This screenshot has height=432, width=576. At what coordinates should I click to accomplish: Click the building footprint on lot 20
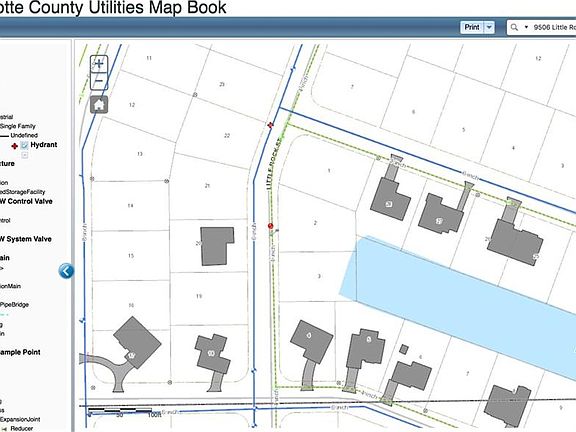pos(217,246)
